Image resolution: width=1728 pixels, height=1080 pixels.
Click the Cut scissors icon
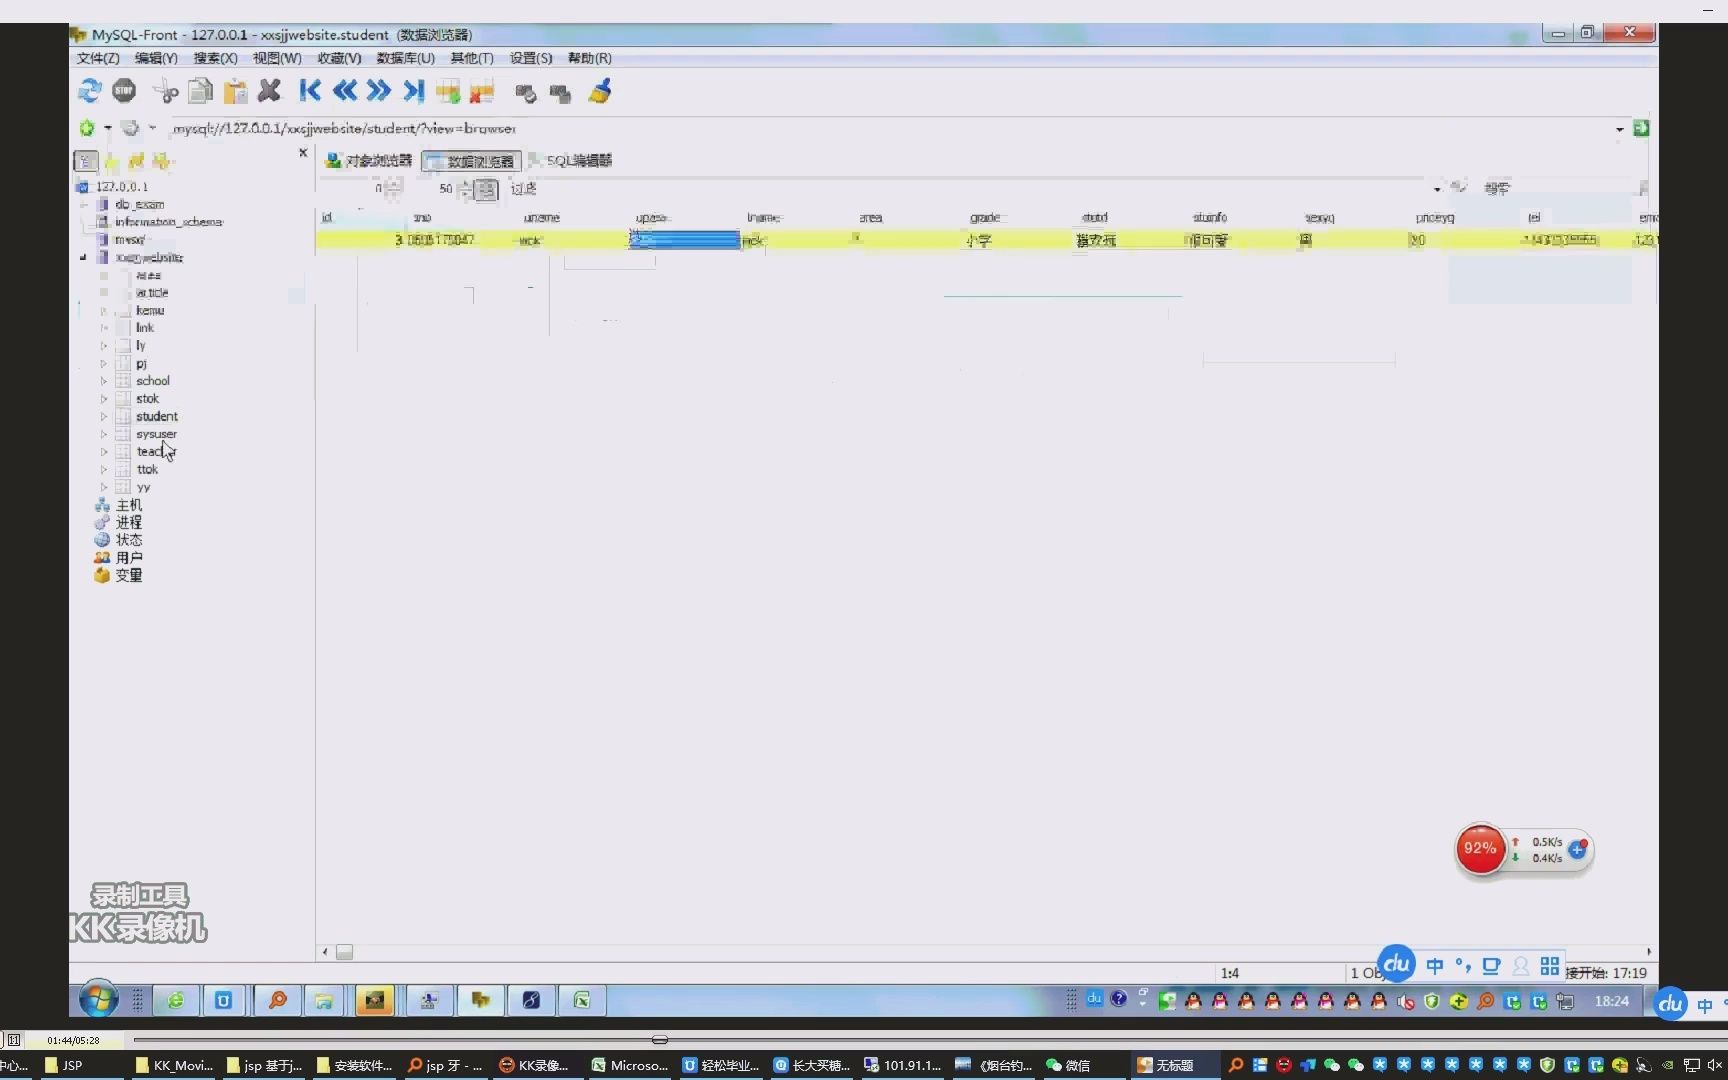click(x=165, y=92)
